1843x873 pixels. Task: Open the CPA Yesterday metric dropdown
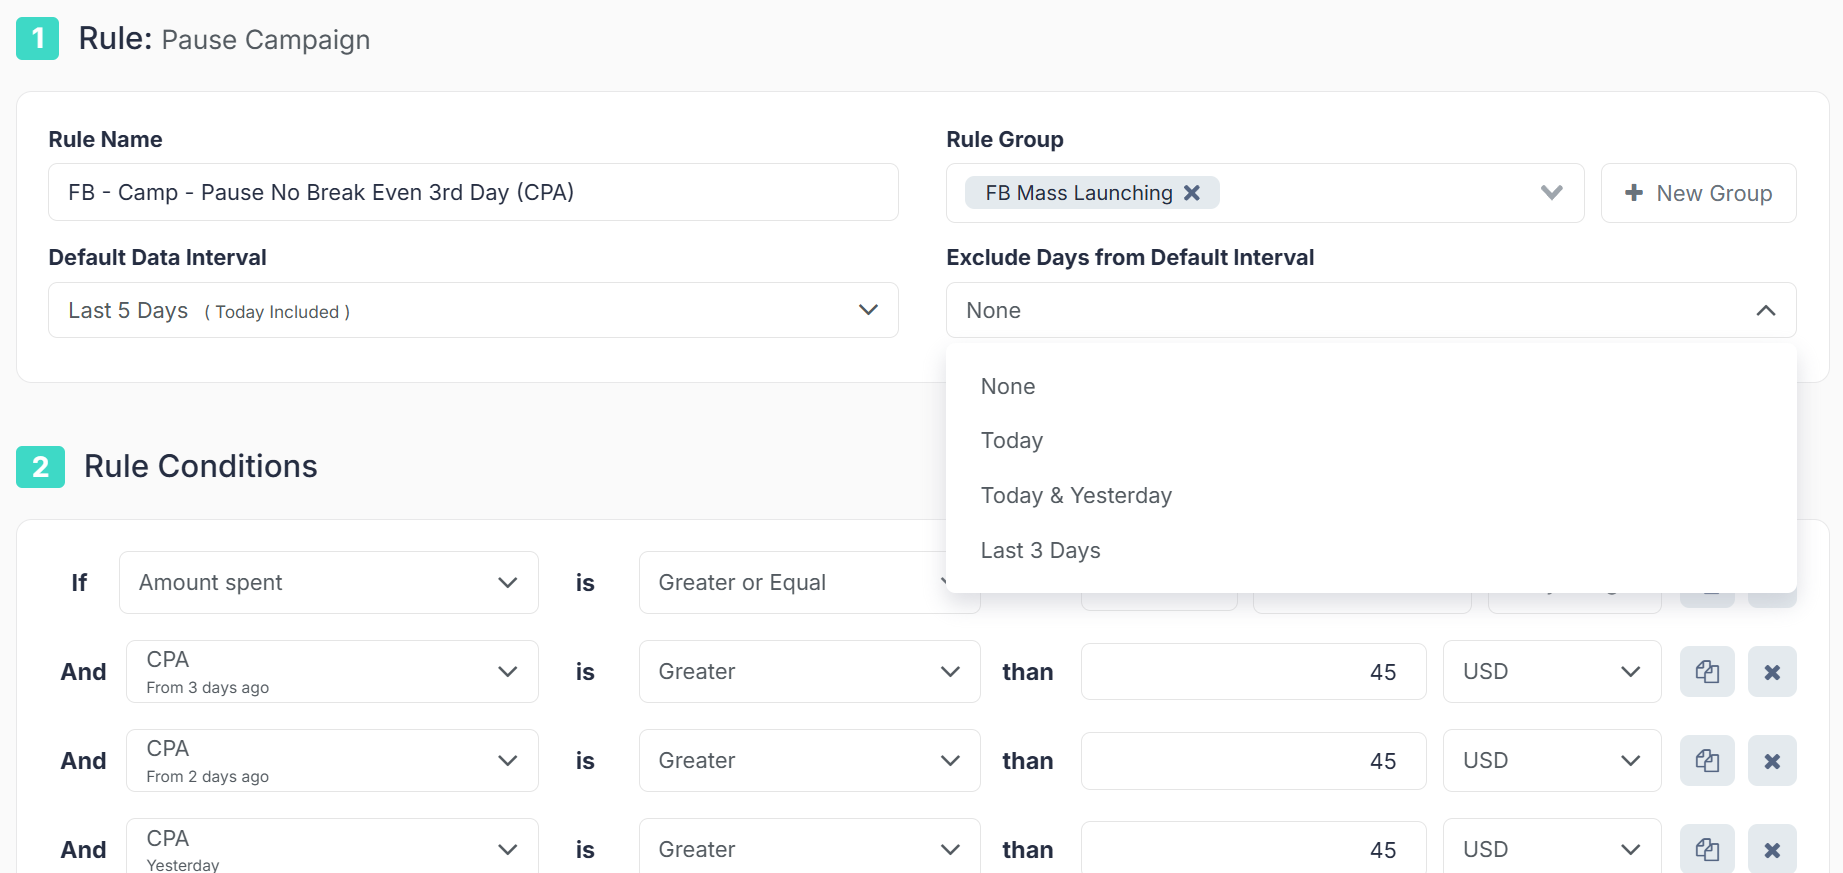332,846
